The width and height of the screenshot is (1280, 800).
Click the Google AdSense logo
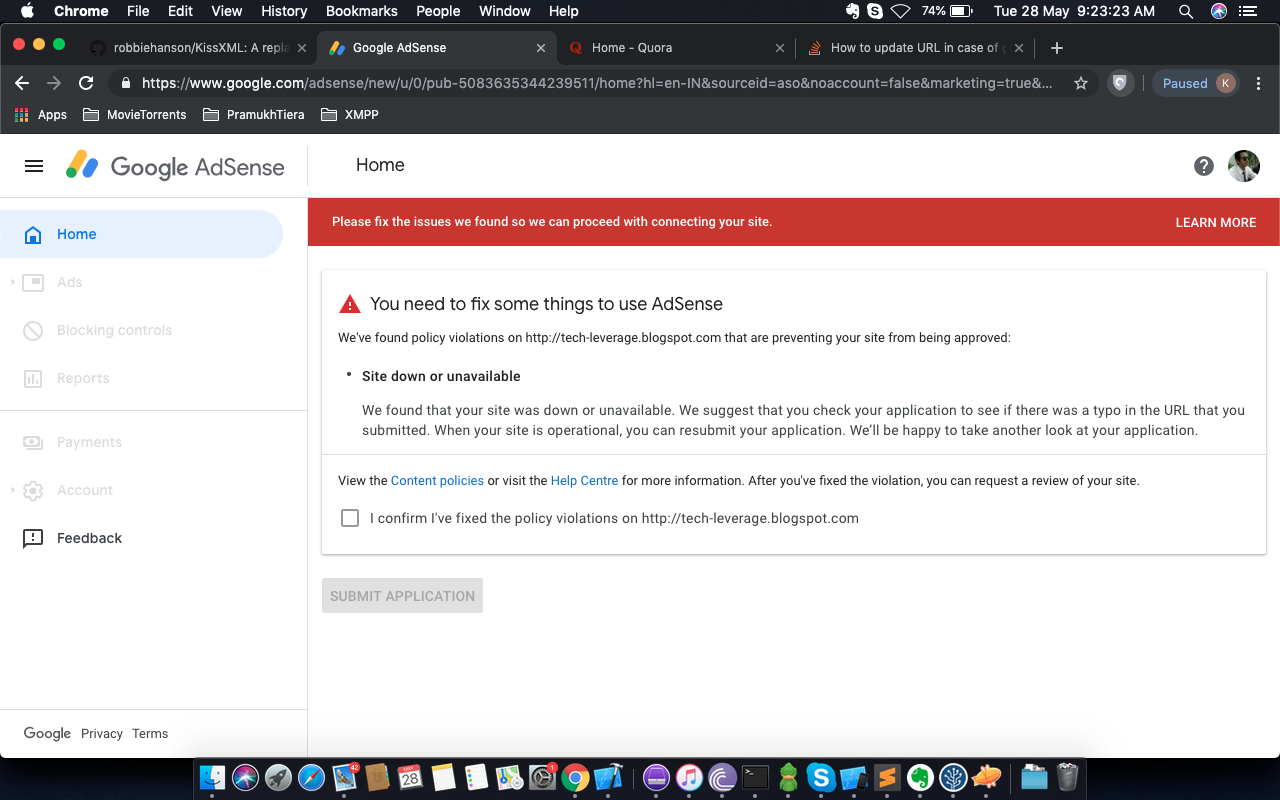(175, 166)
